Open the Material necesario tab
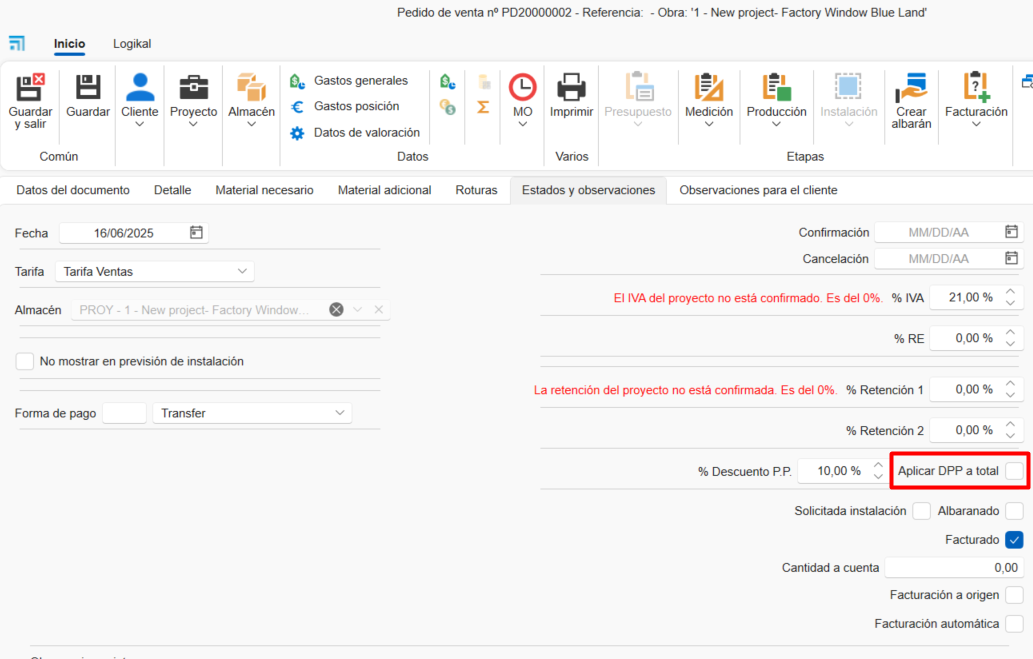 (264, 190)
